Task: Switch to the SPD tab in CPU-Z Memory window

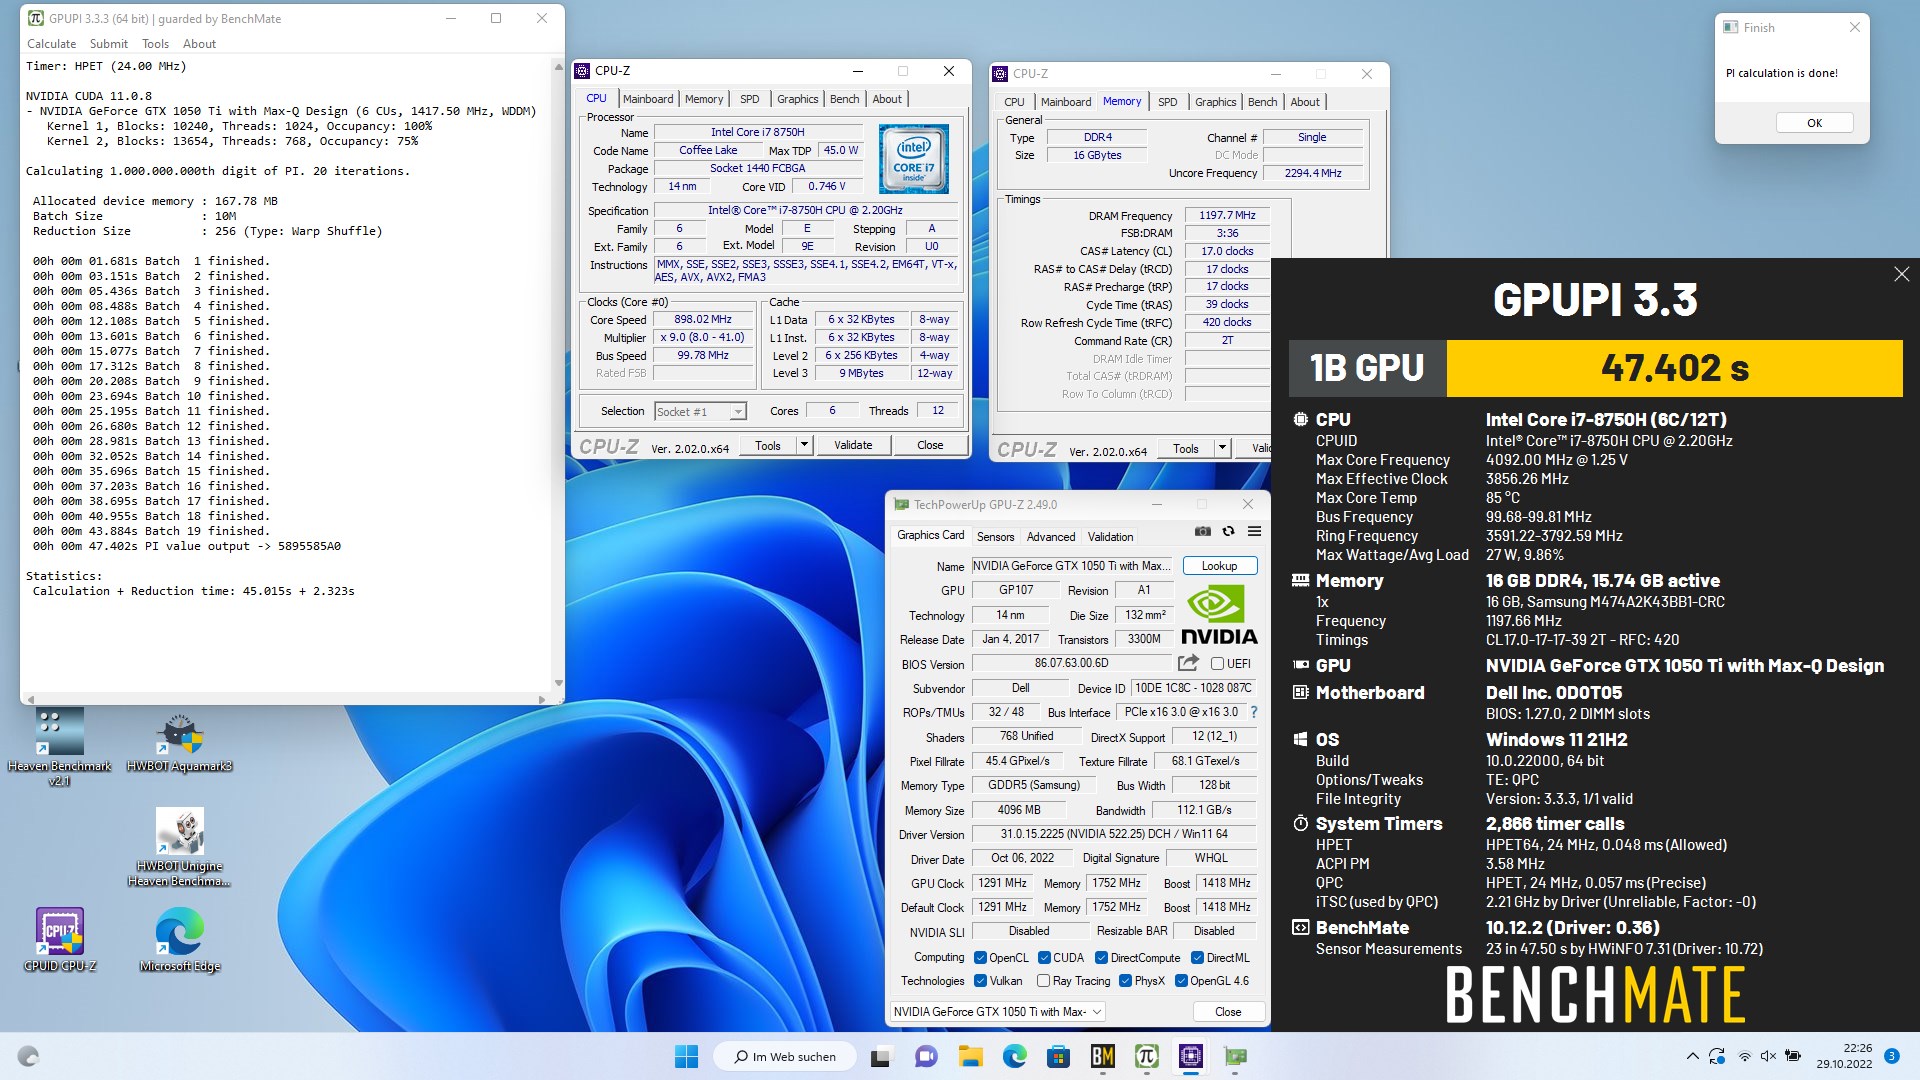Action: pos(1167,102)
